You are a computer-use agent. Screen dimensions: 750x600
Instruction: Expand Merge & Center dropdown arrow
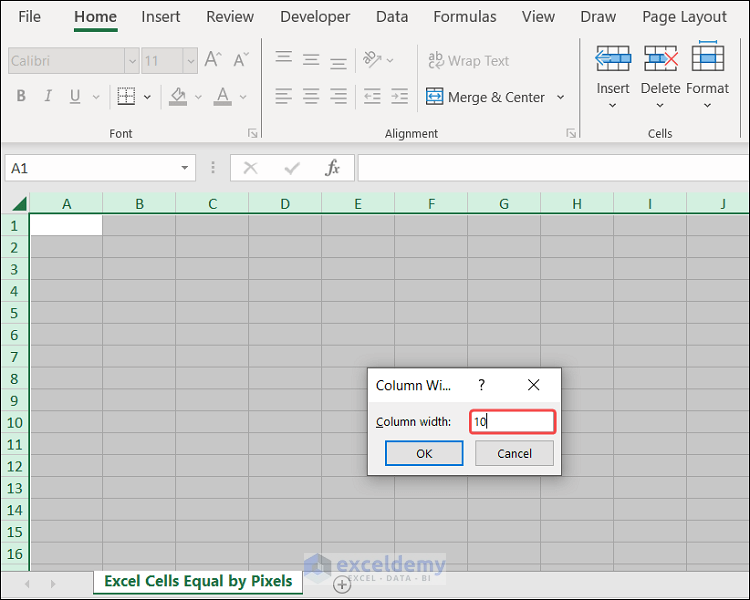click(x=561, y=97)
